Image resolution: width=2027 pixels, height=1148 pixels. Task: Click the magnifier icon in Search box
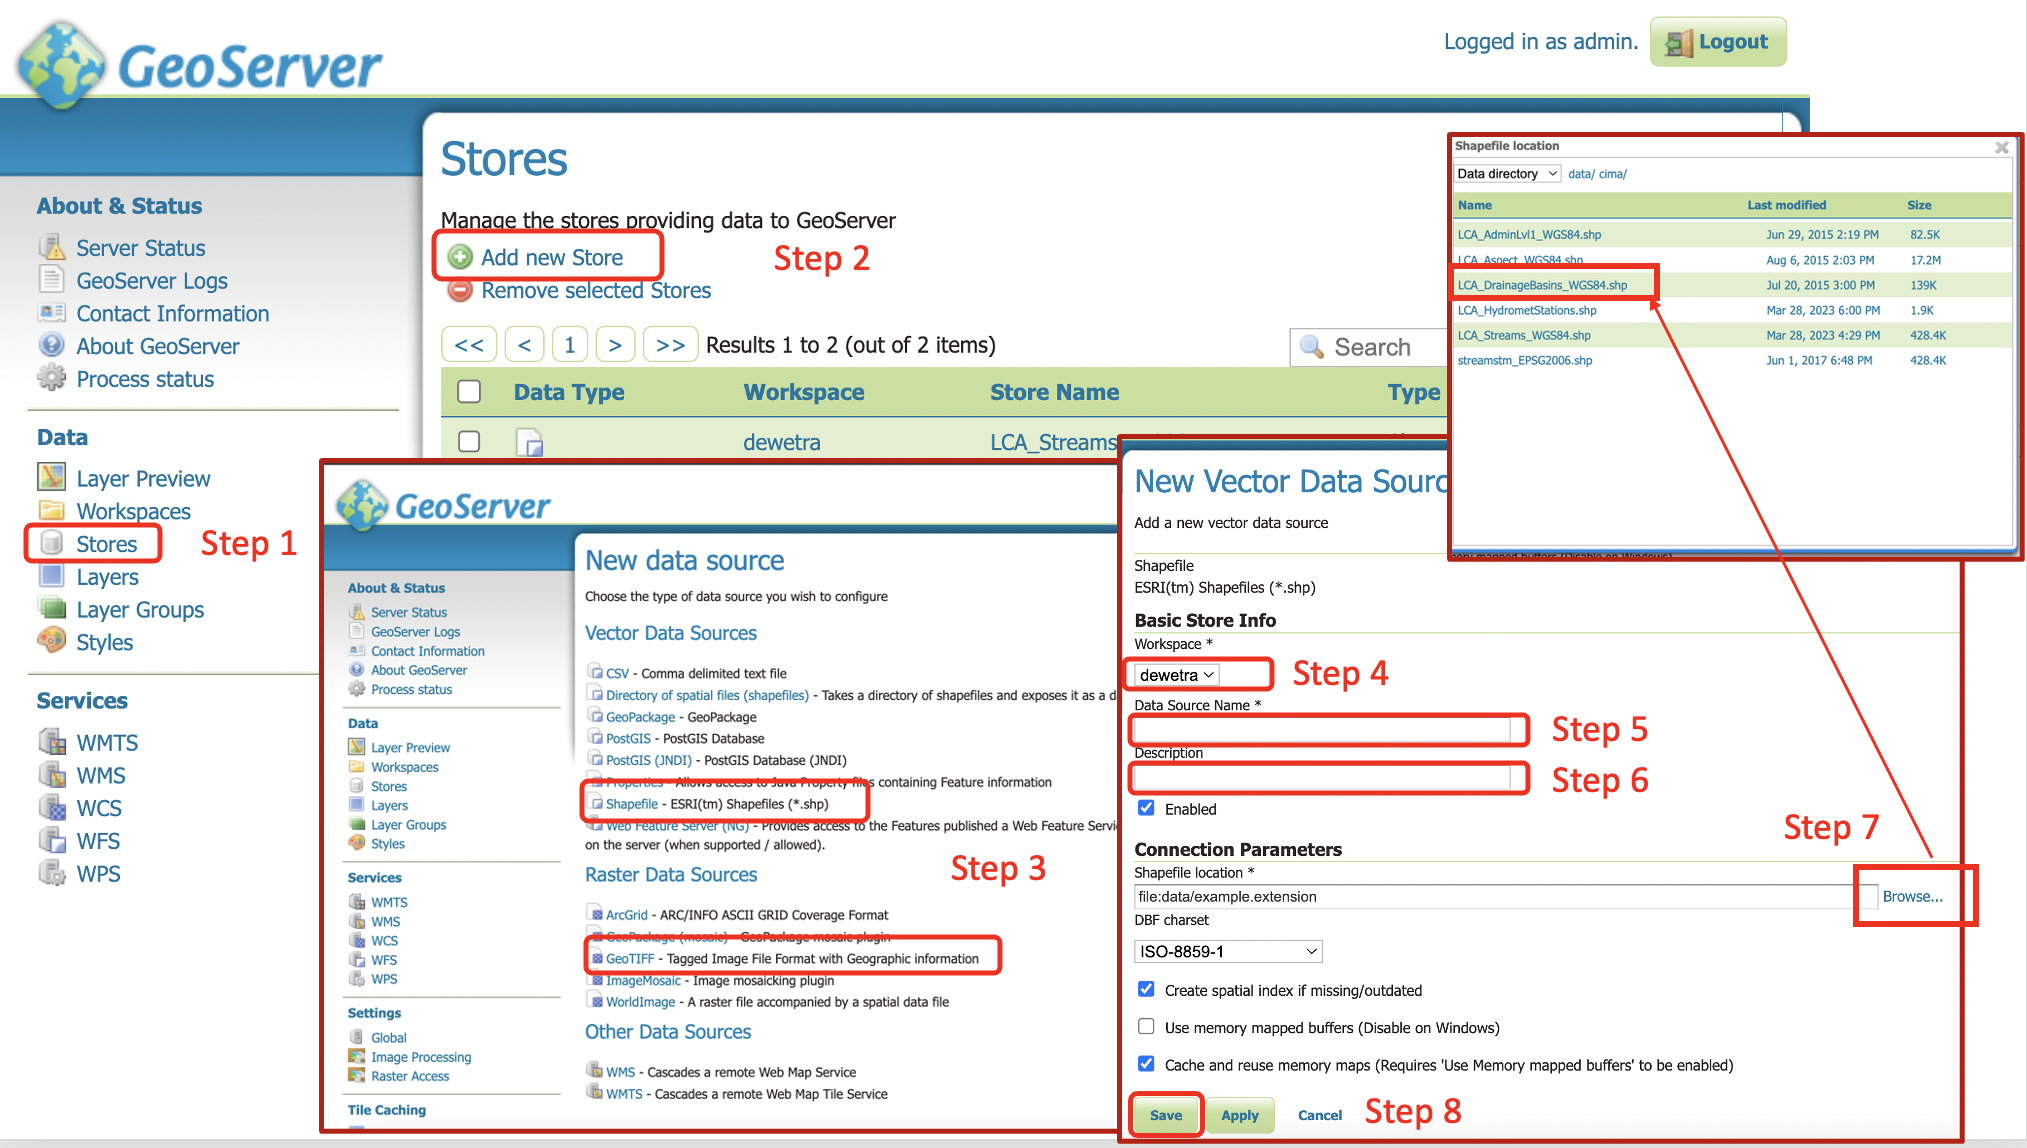(1311, 347)
